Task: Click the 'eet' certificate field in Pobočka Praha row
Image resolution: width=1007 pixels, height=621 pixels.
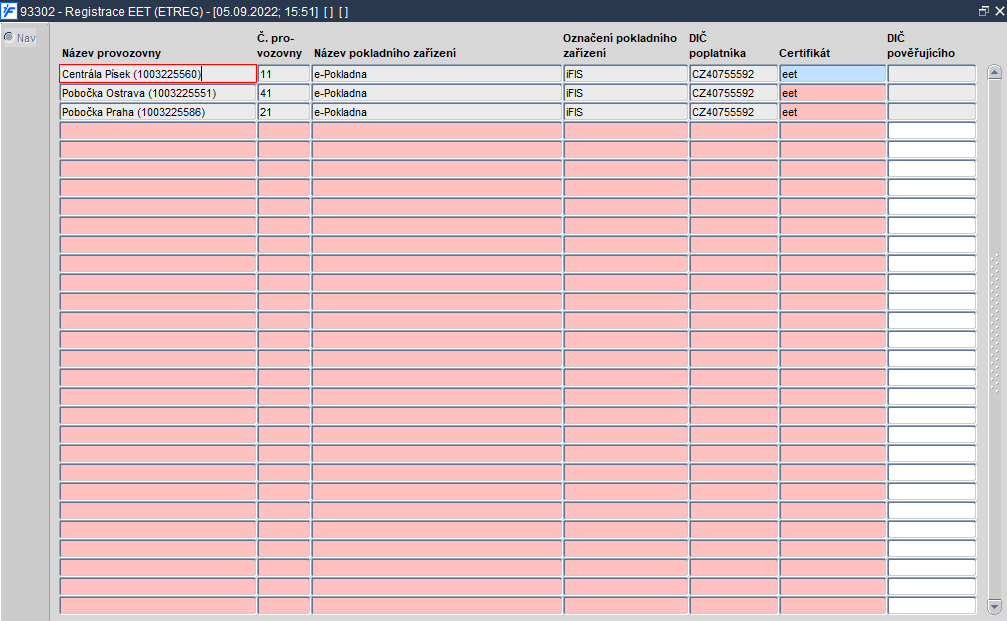Action: click(832, 112)
